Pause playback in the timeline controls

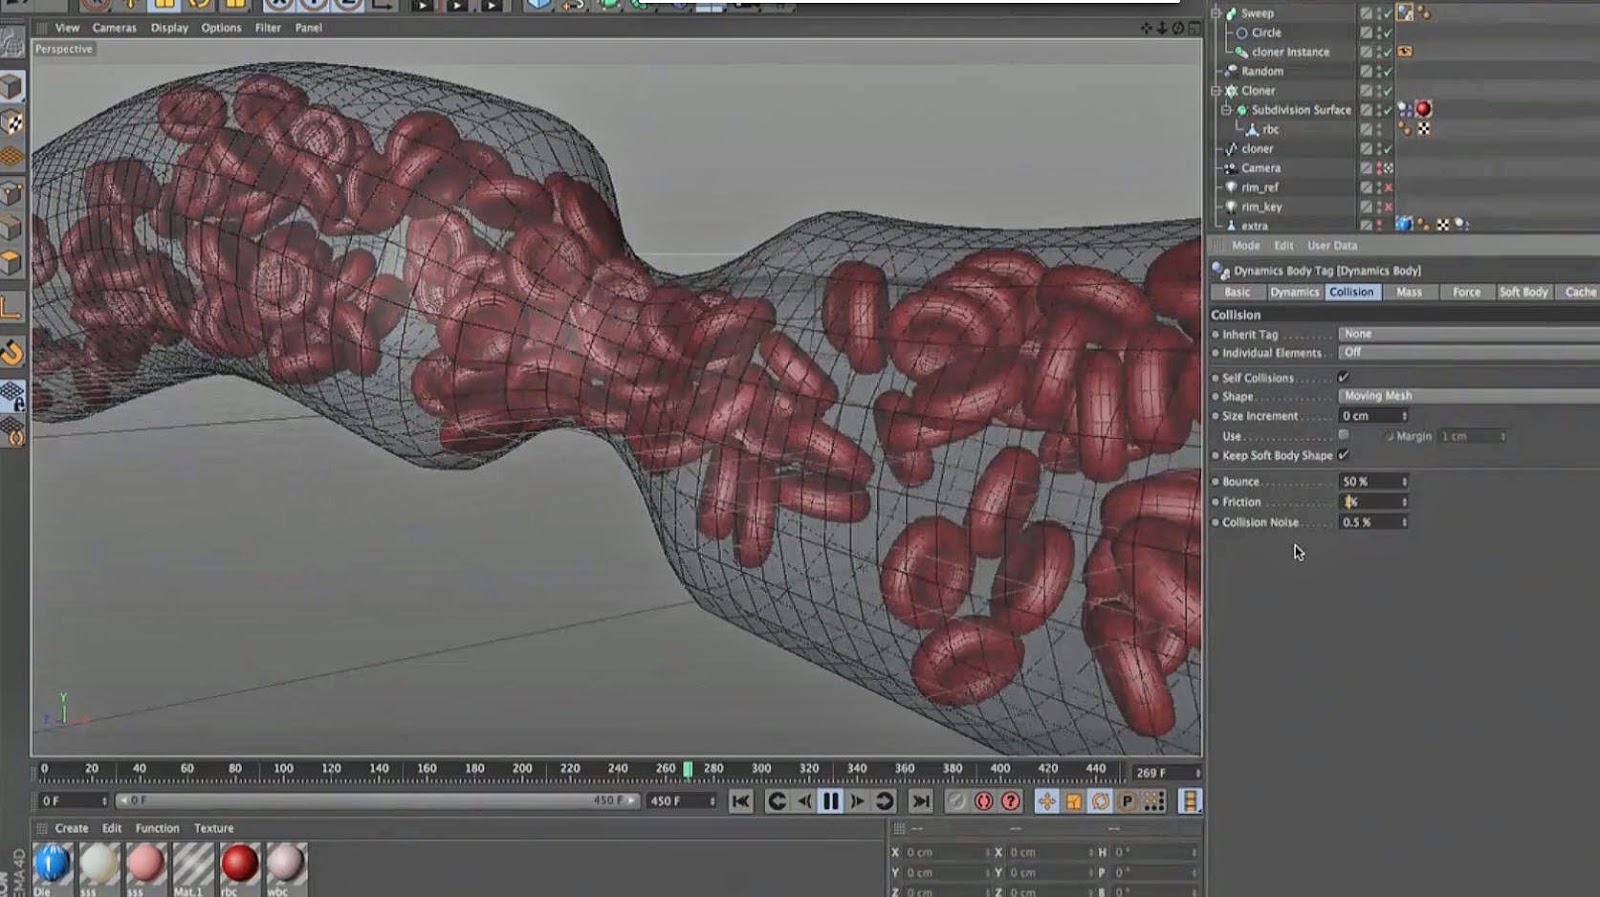[830, 801]
